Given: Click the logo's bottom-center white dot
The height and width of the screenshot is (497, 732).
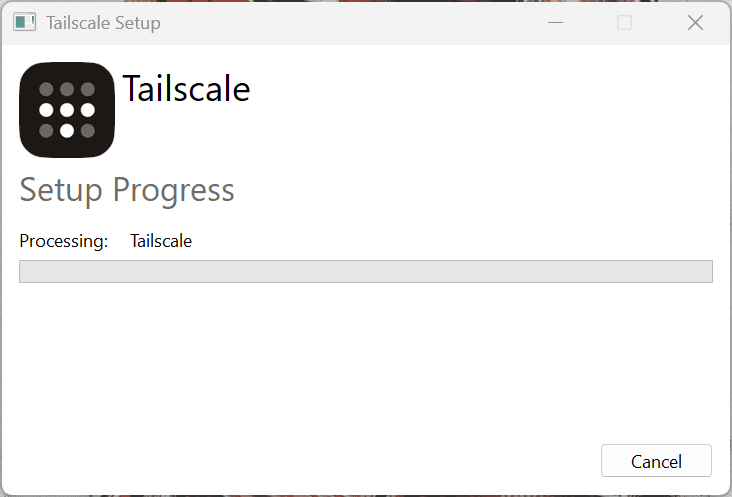Looking at the screenshot, I should pyautogui.click(x=67, y=130).
